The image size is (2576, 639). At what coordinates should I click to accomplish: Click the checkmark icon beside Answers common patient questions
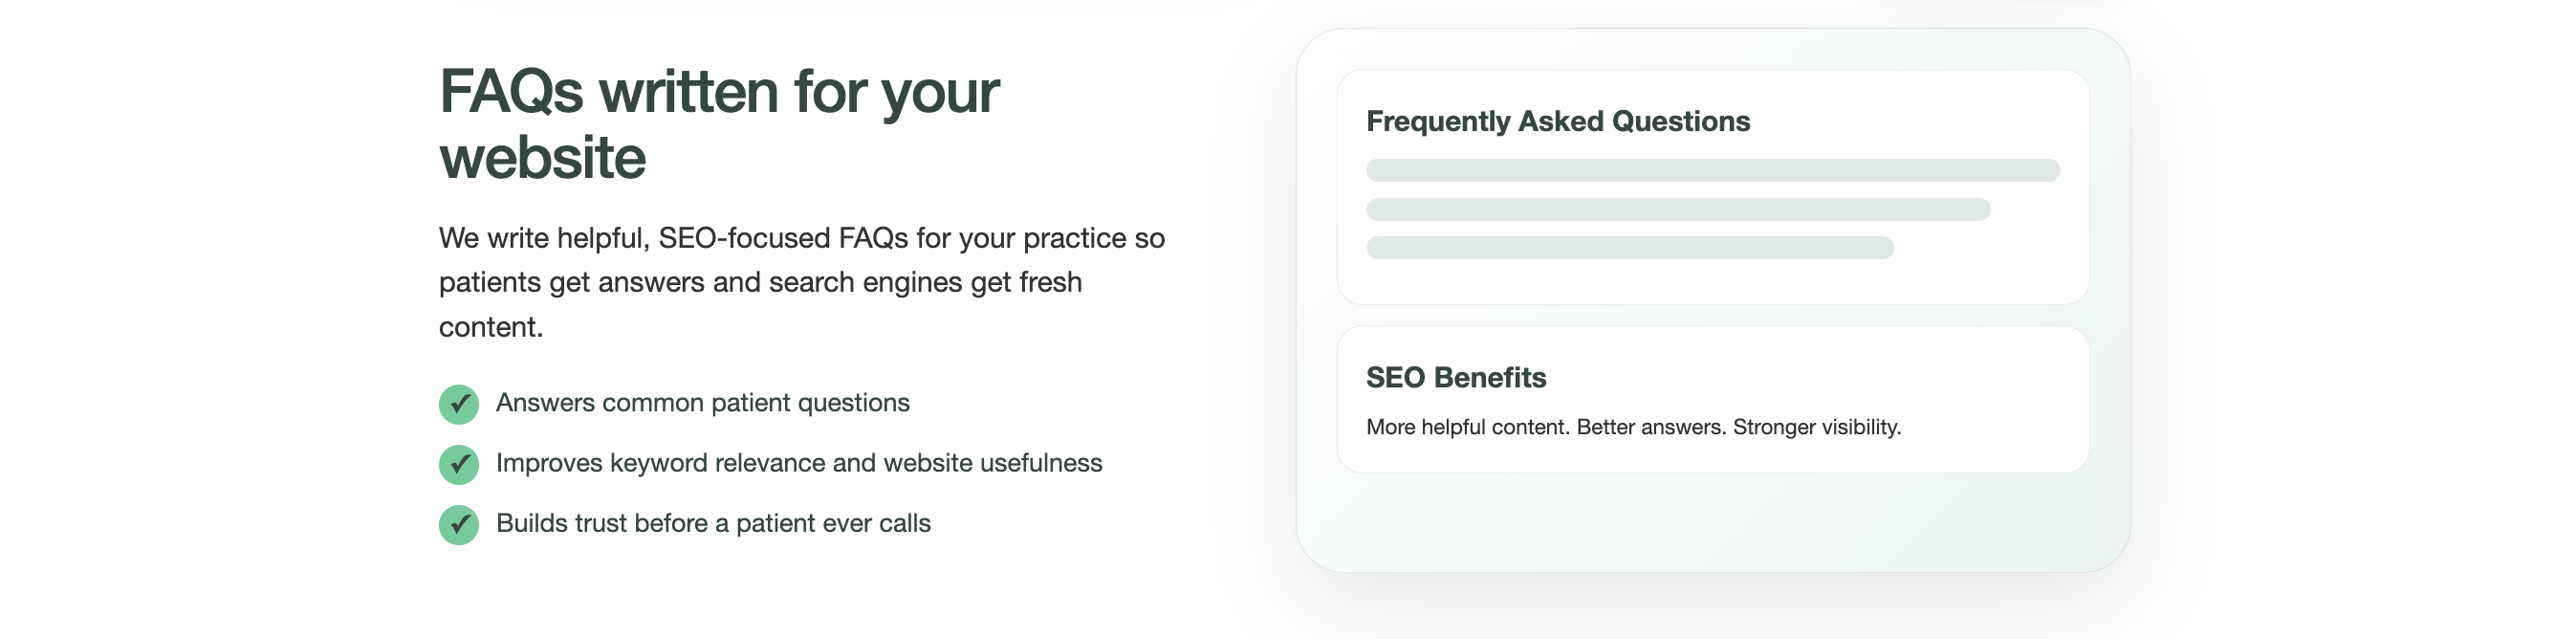click(459, 404)
